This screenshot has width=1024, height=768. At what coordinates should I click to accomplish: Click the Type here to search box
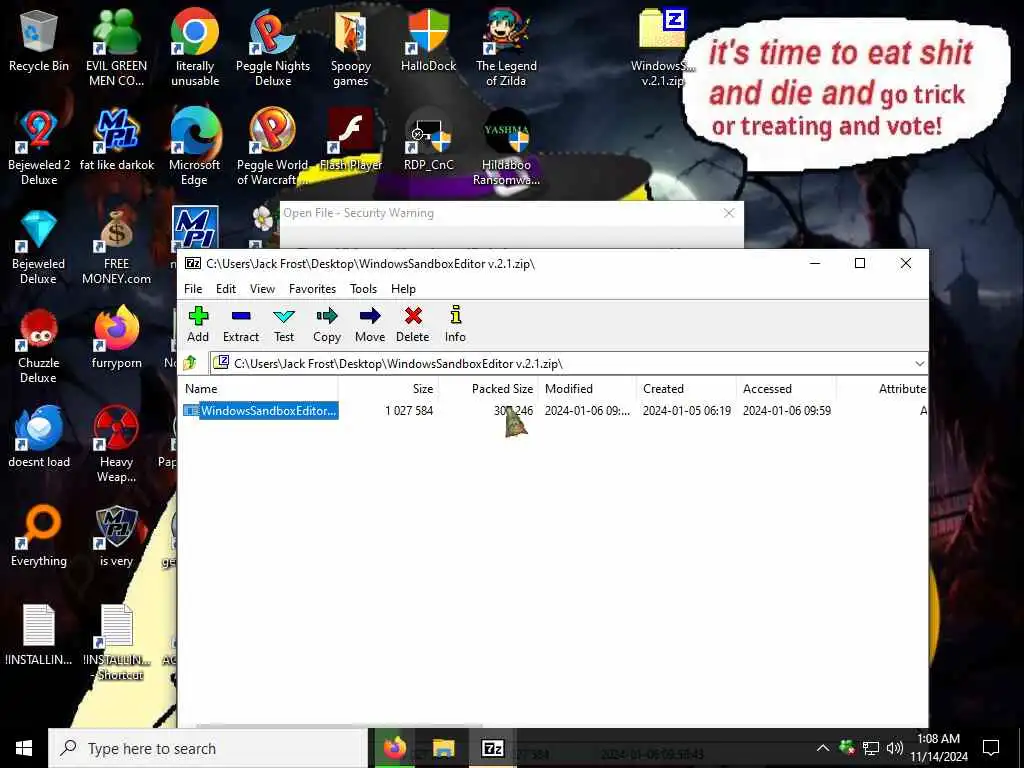click(208, 748)
